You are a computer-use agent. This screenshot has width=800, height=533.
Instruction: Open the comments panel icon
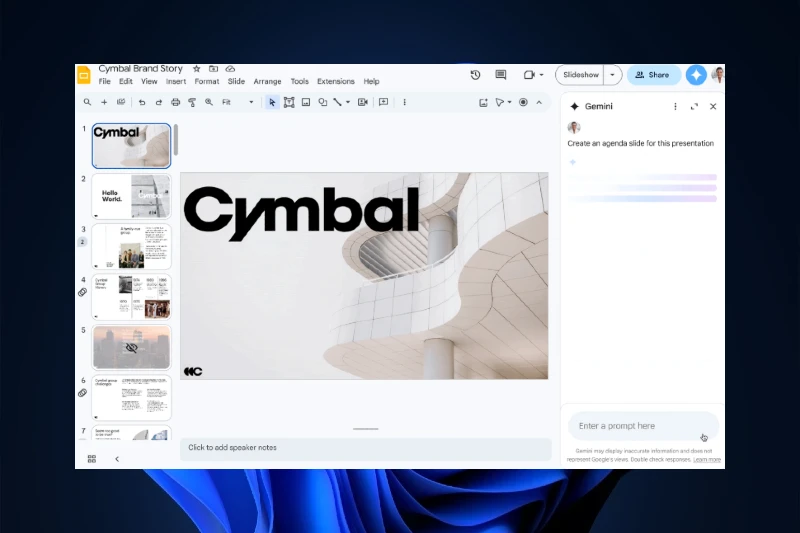click(x=500, y=75)
